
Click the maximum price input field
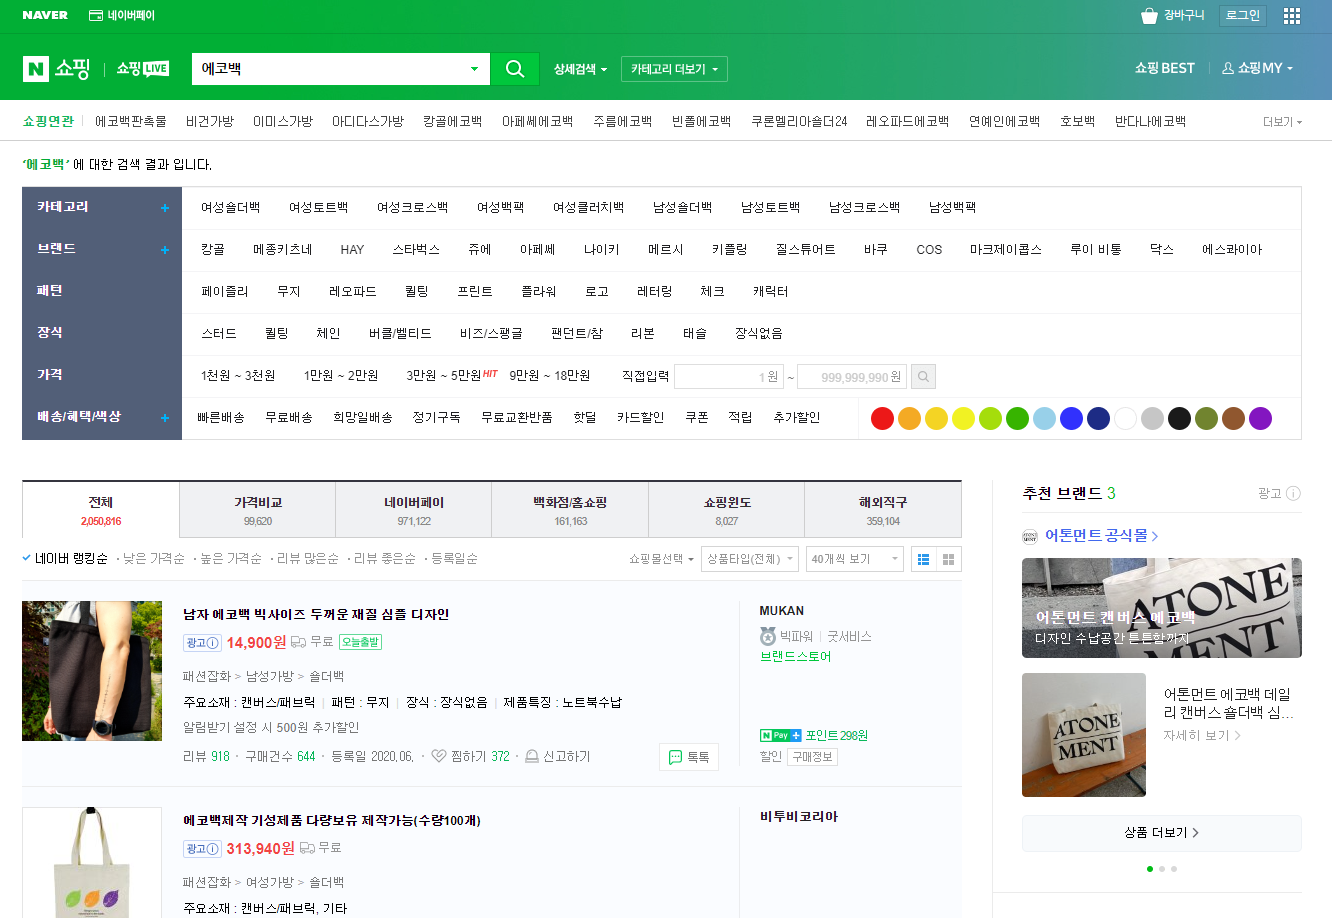852,377
